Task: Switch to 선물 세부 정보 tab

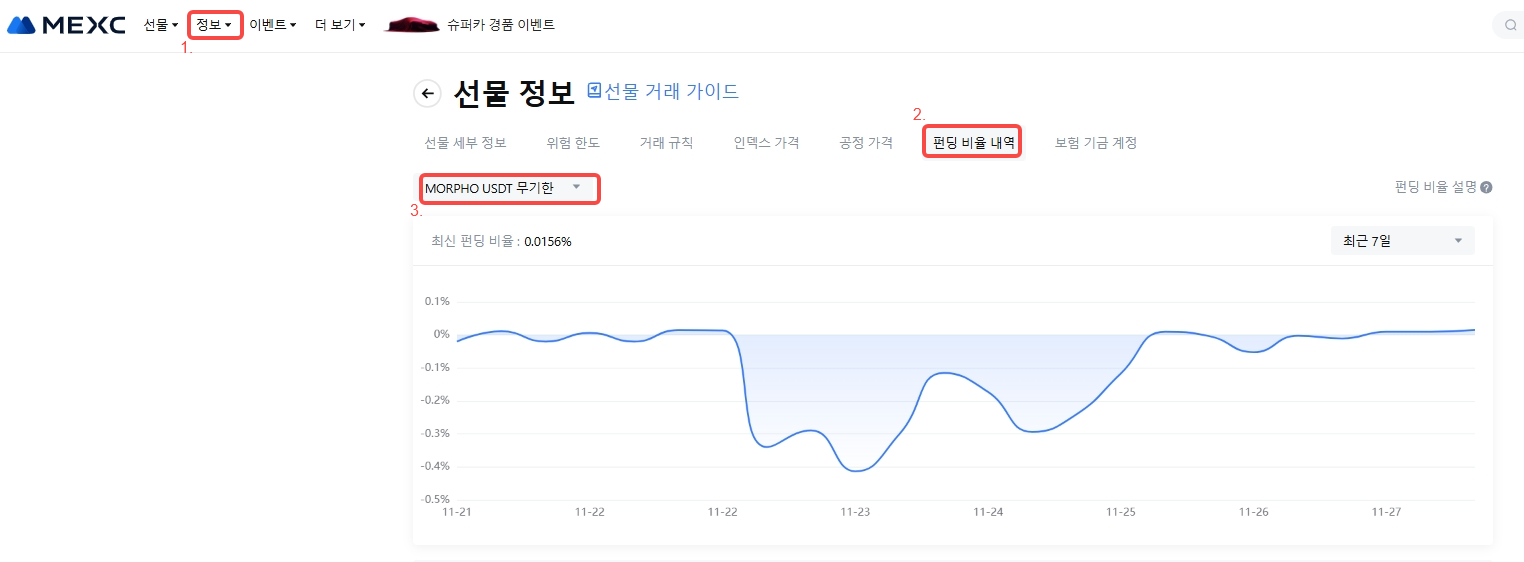Action: (x=465, y=143)
